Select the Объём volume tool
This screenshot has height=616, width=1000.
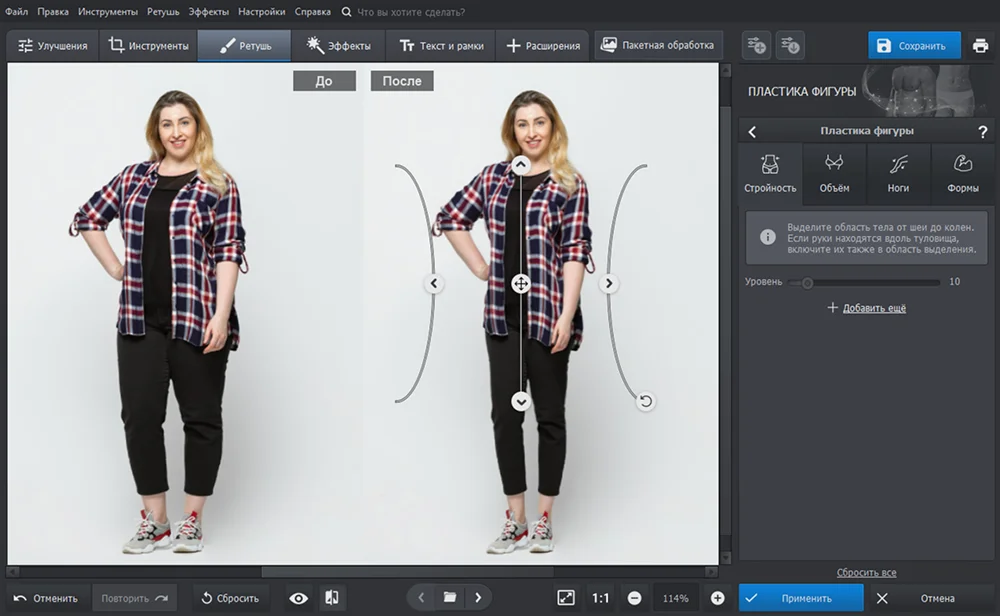834,174
